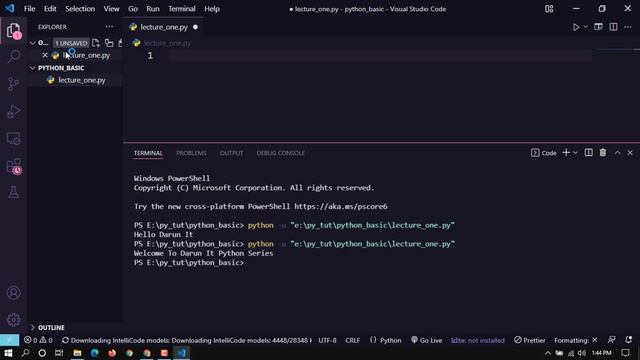Open the Selection menu
The width and height of the screenshot is (640, 360).
(x=80, y=9)
